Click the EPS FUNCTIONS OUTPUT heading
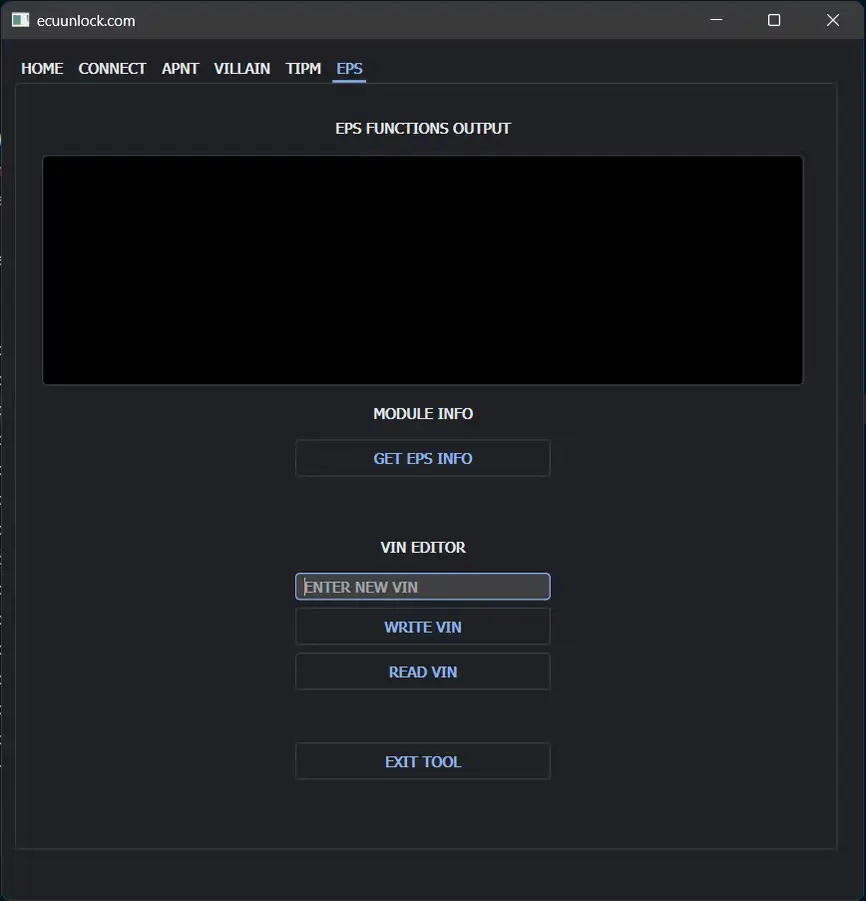866x901 pixels. point(422,128)
